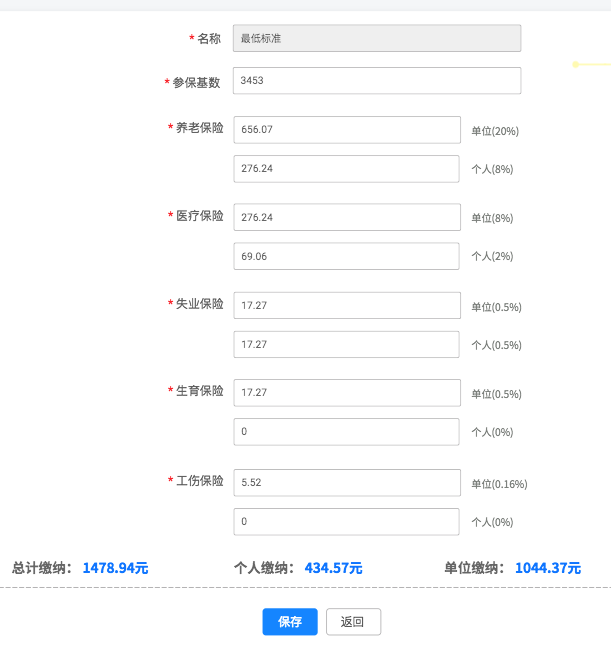Click the 工伤保险 个人(0%) field
Image resolution: width=611 pixels, height=657 pixels.
(346, 521)
